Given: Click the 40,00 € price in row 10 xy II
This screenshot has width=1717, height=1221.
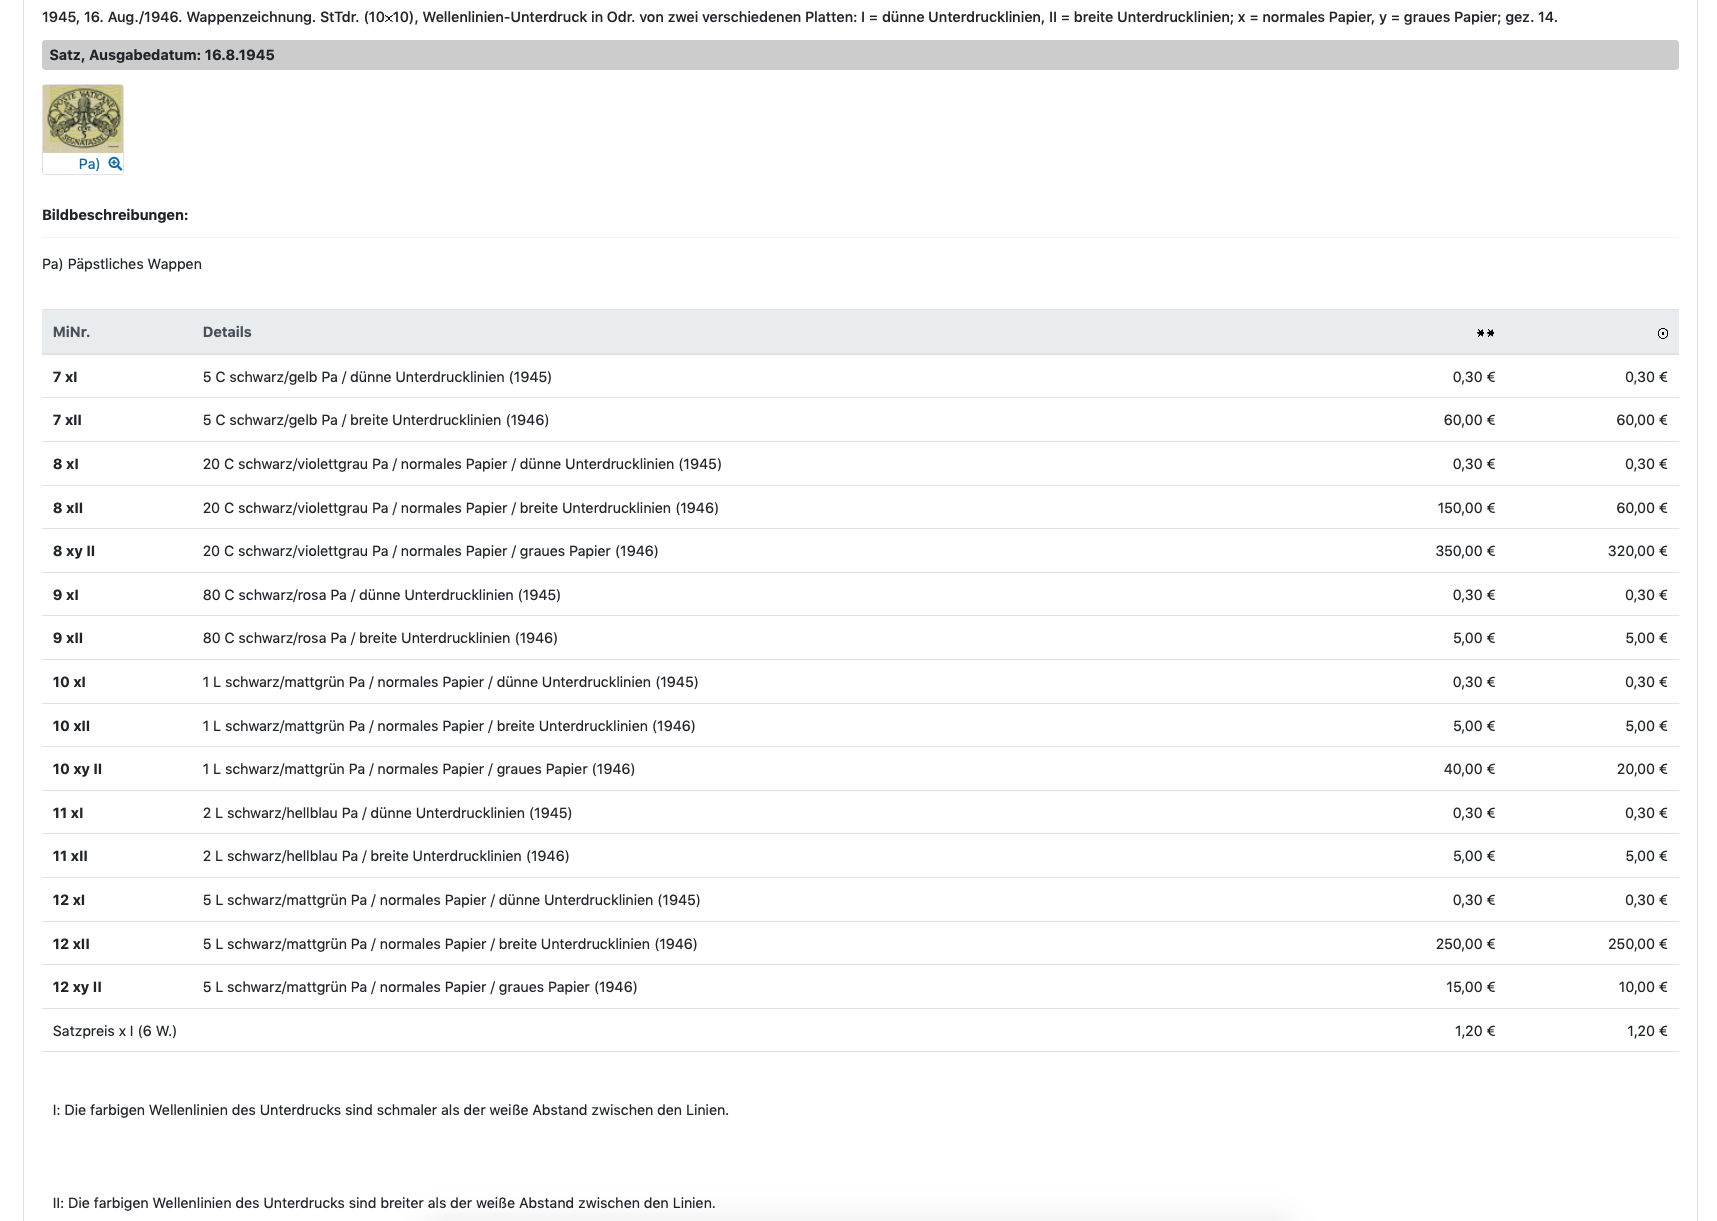Looking at the screenshot, I should coord(1469,769).
